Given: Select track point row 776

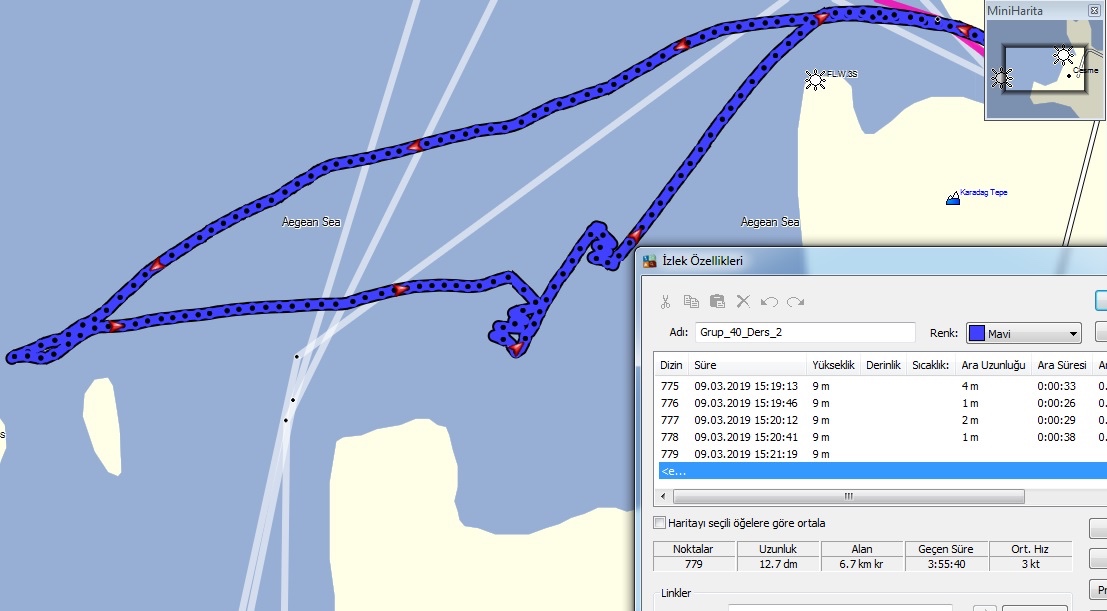Looking at the screenshot, I should click(x=880, y=403).
